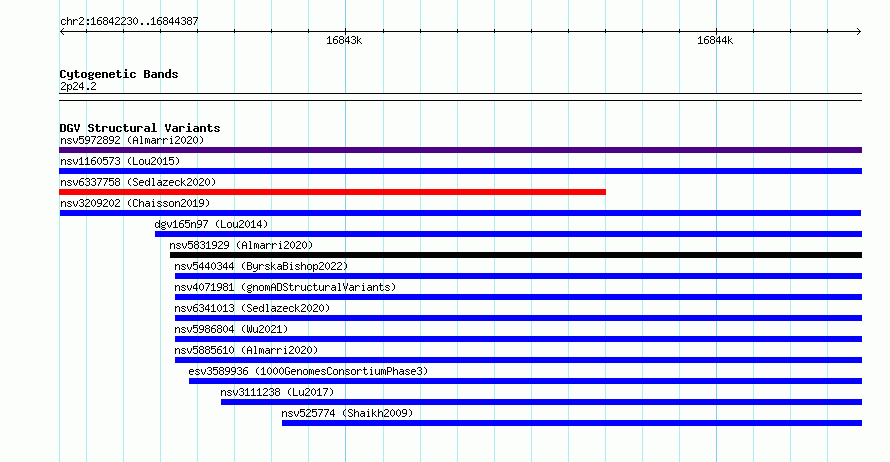Click the blue nsv525774 variant bar

click(x=572, y=423)
